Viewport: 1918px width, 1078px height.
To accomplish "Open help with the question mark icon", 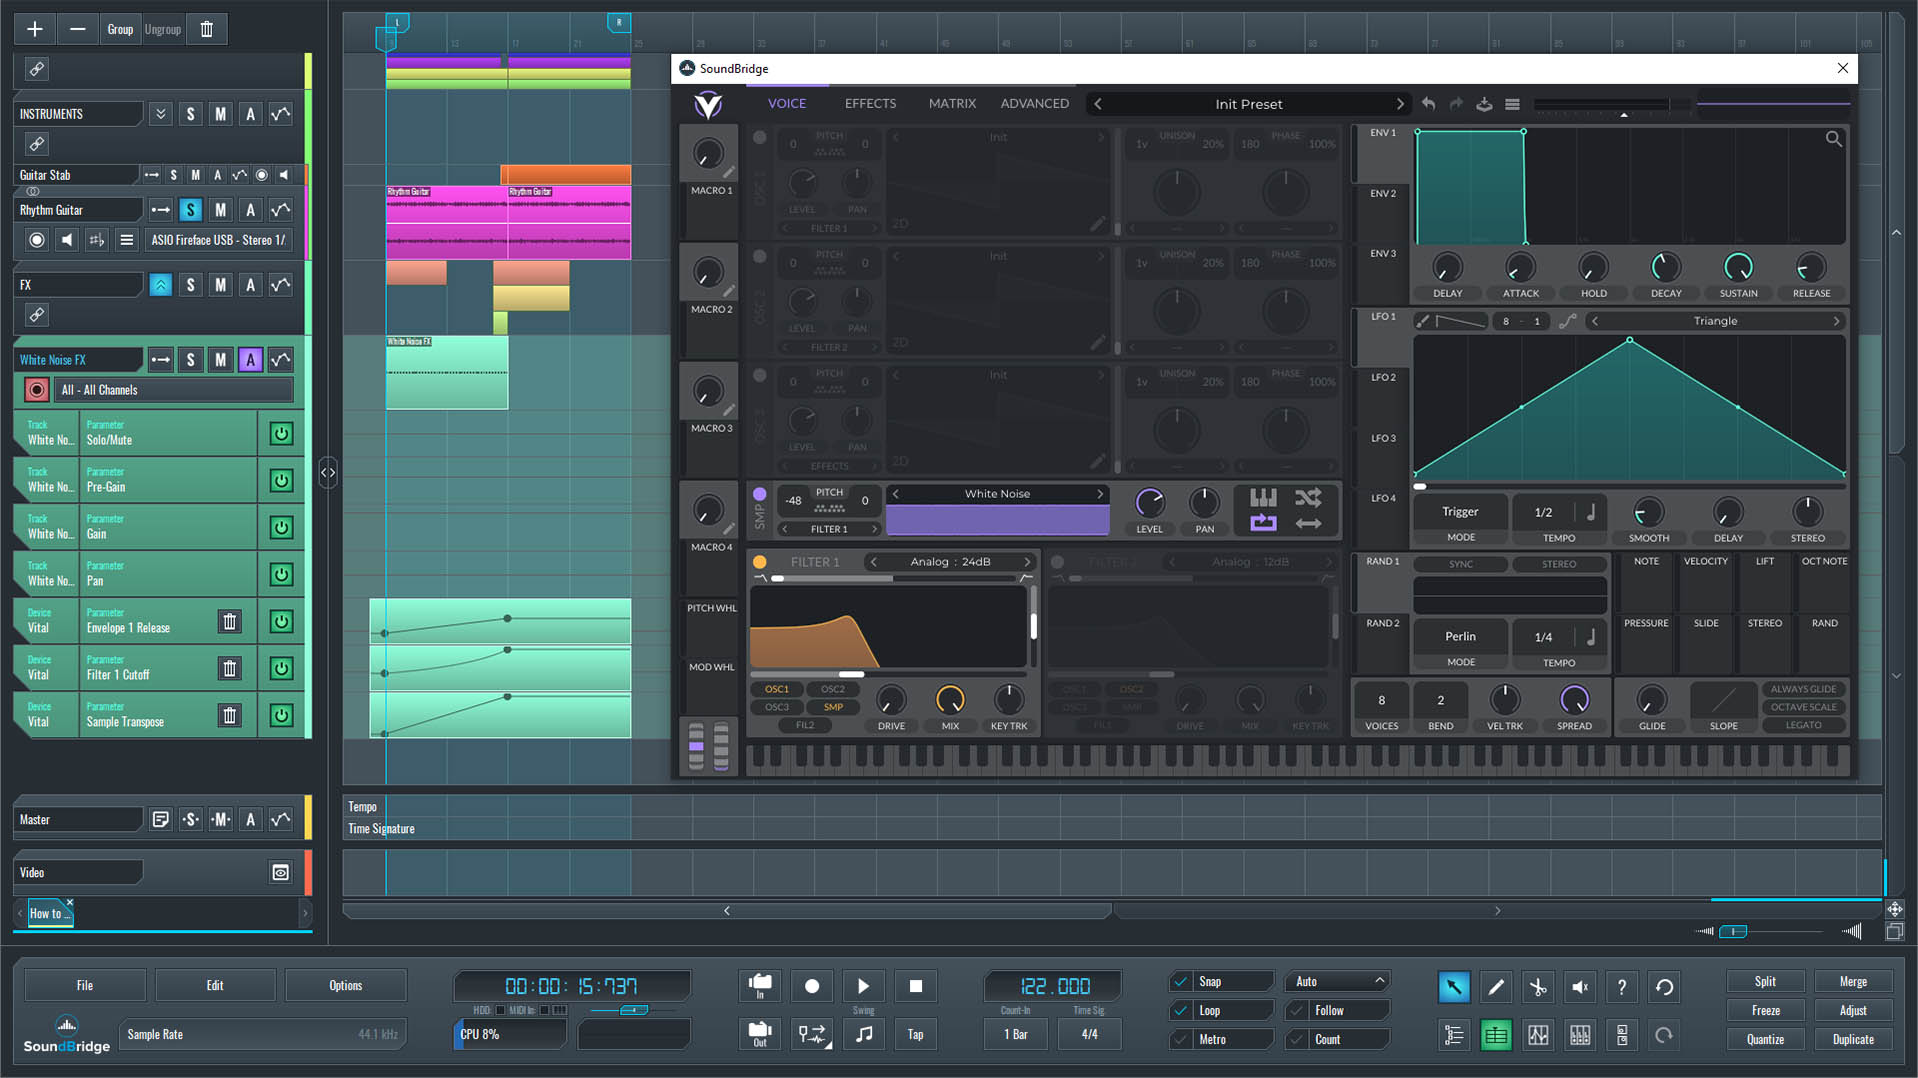I will click(1622, 987).
